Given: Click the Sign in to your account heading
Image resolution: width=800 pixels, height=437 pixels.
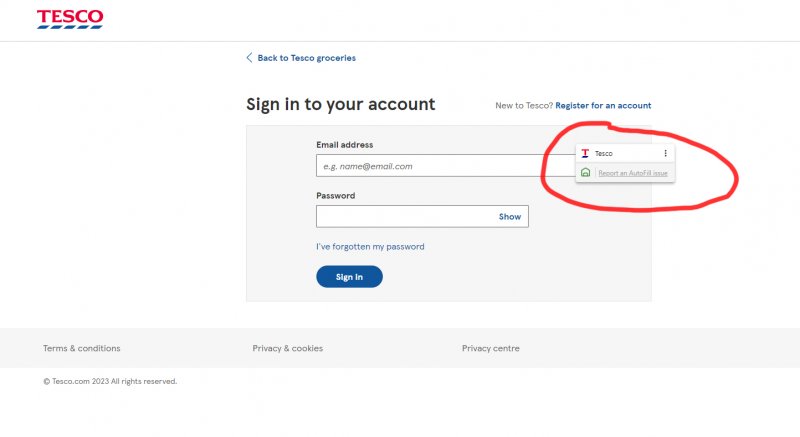Looking at the screenshot, I should click(340, 104).
